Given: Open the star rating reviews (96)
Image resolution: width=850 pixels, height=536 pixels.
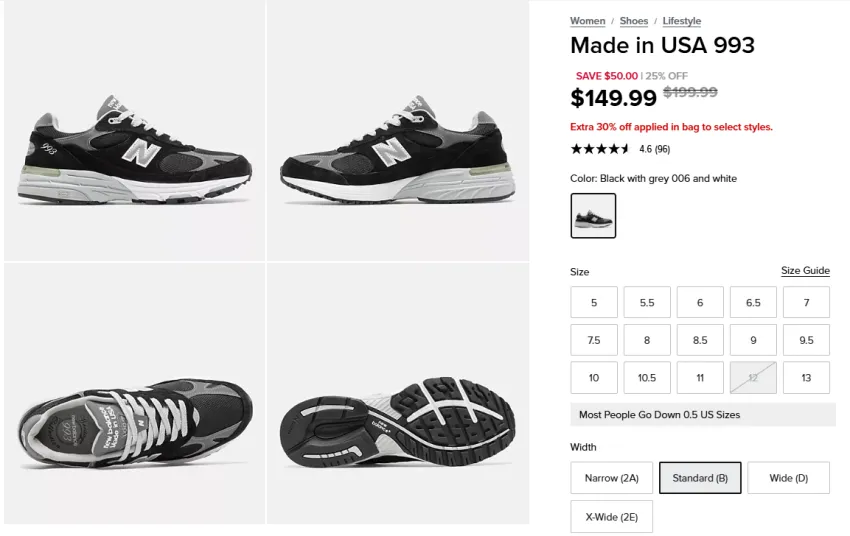Looking at the screenshot, I should click(620, 149).
